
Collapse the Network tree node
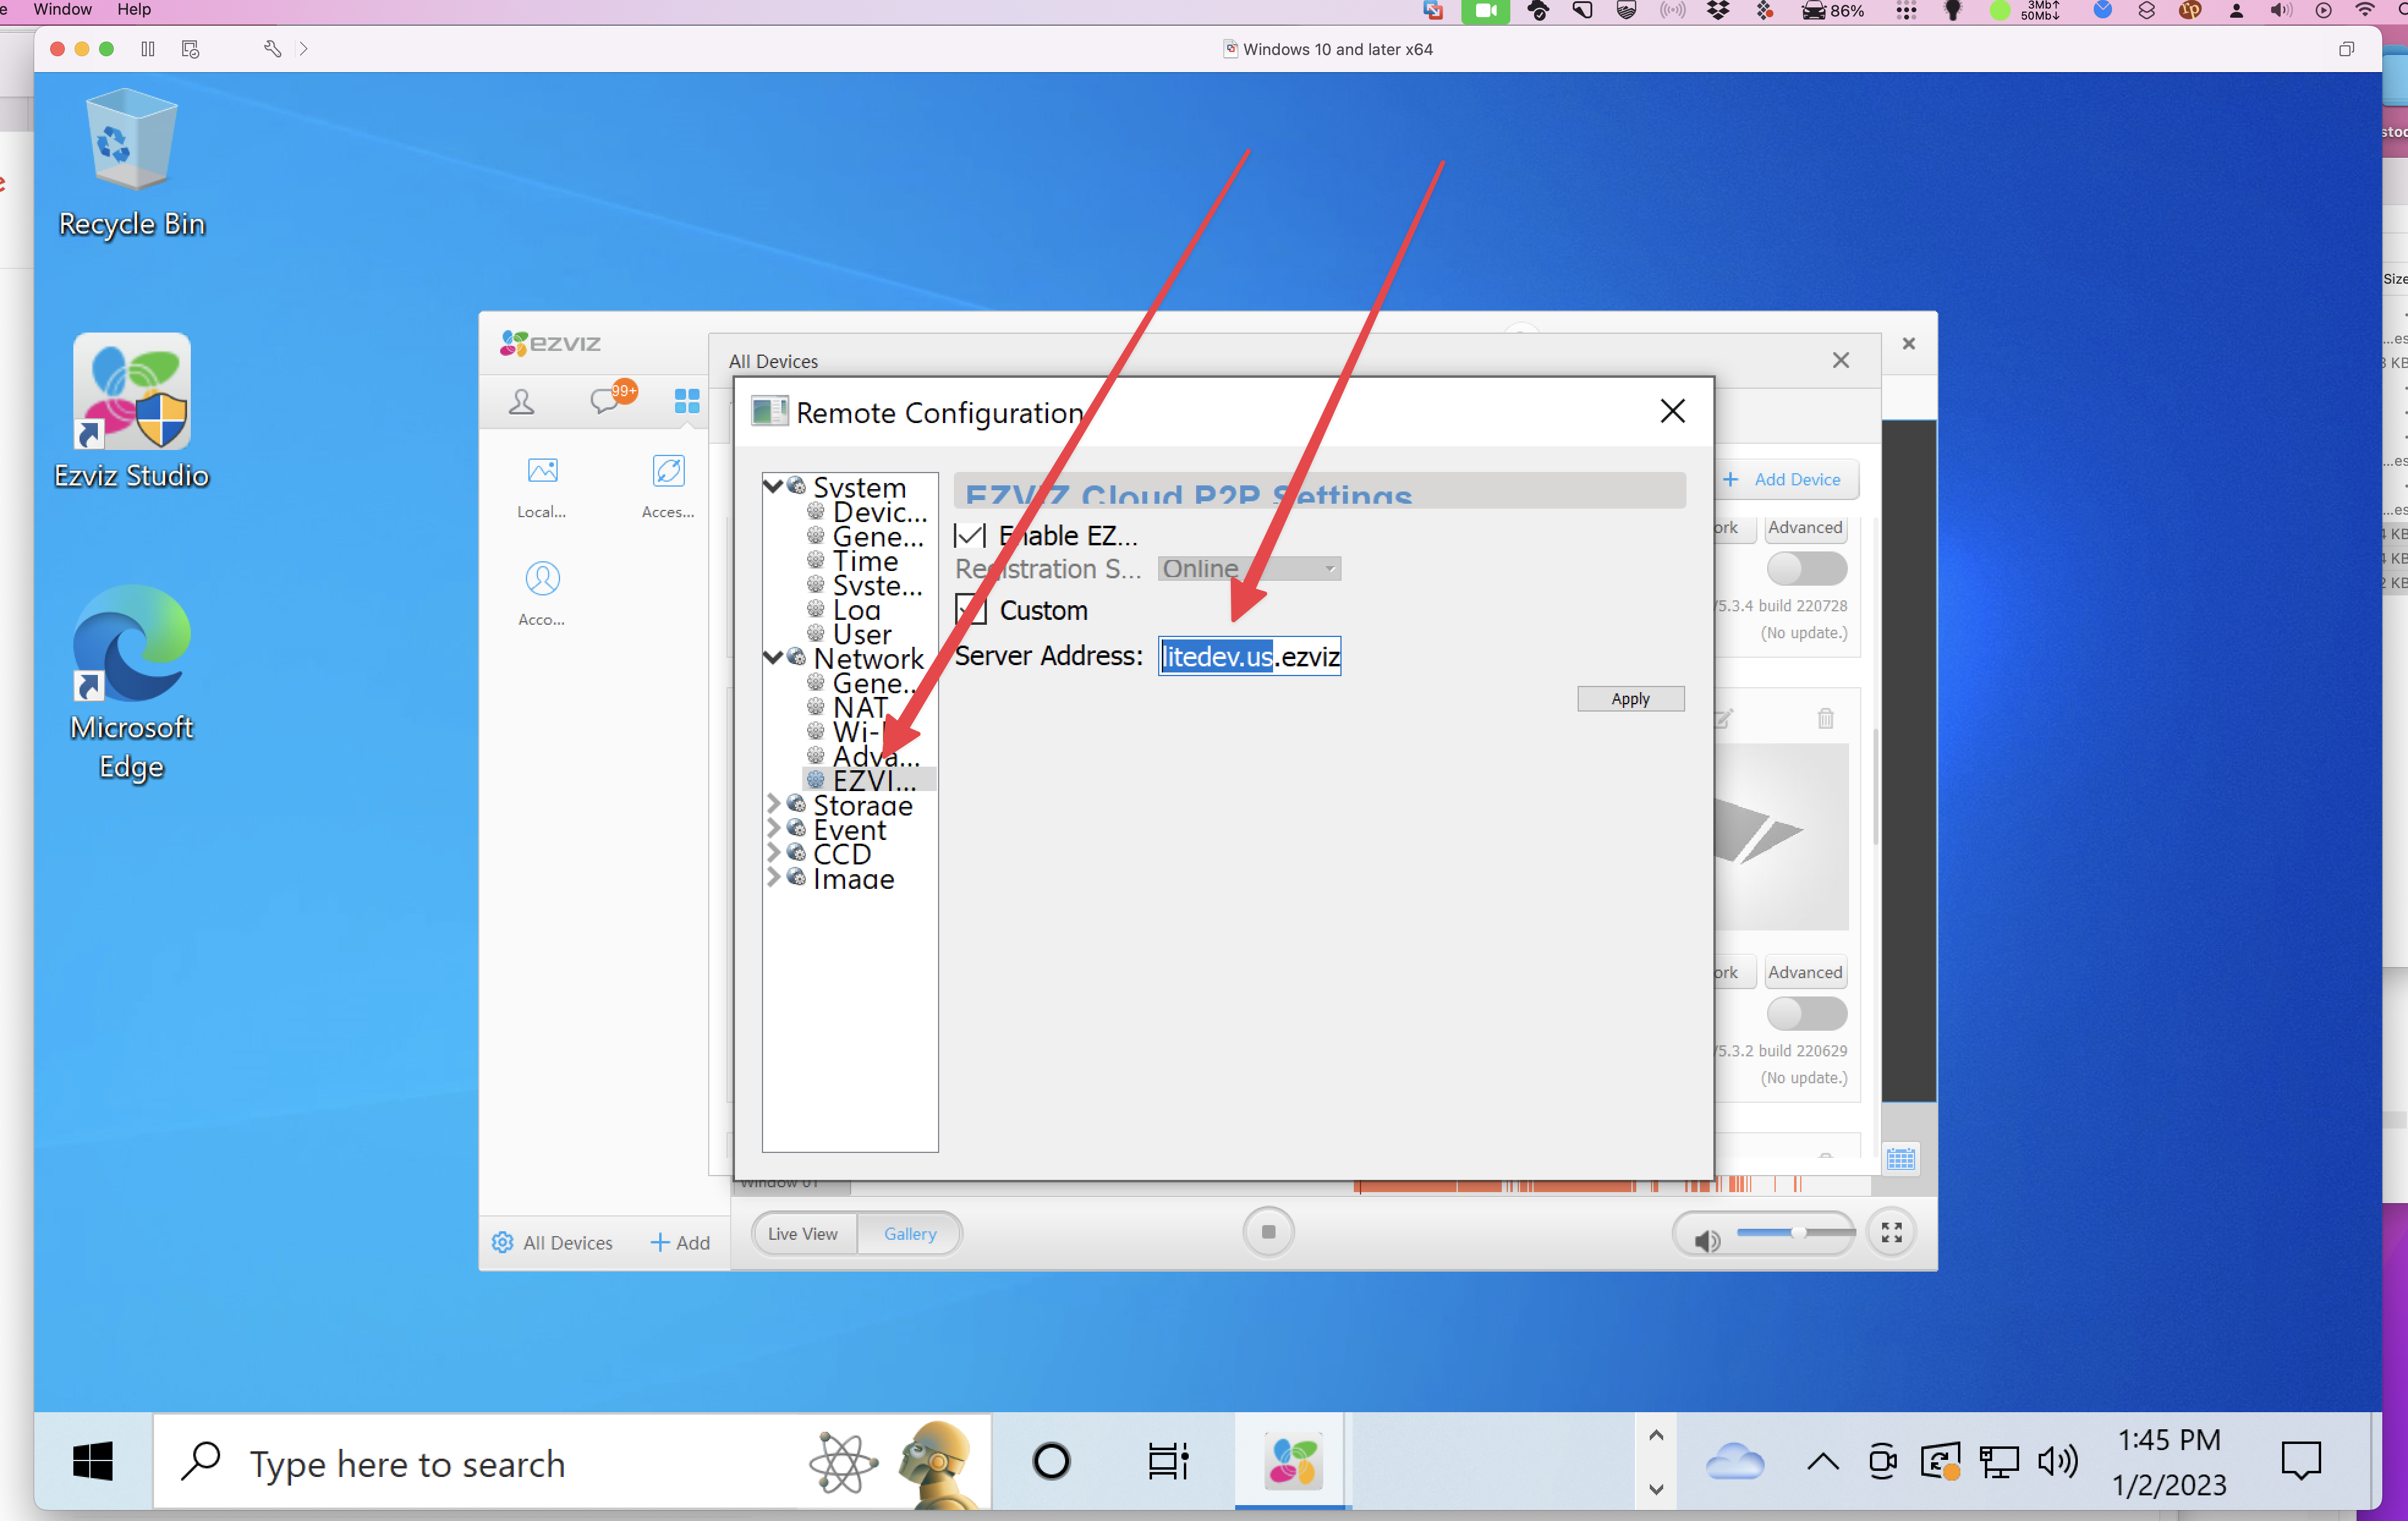(x=773, y=657)
